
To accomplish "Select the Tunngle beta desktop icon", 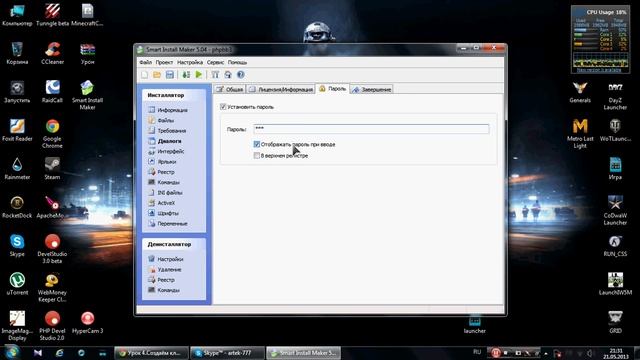I will (x=52, y=15).
